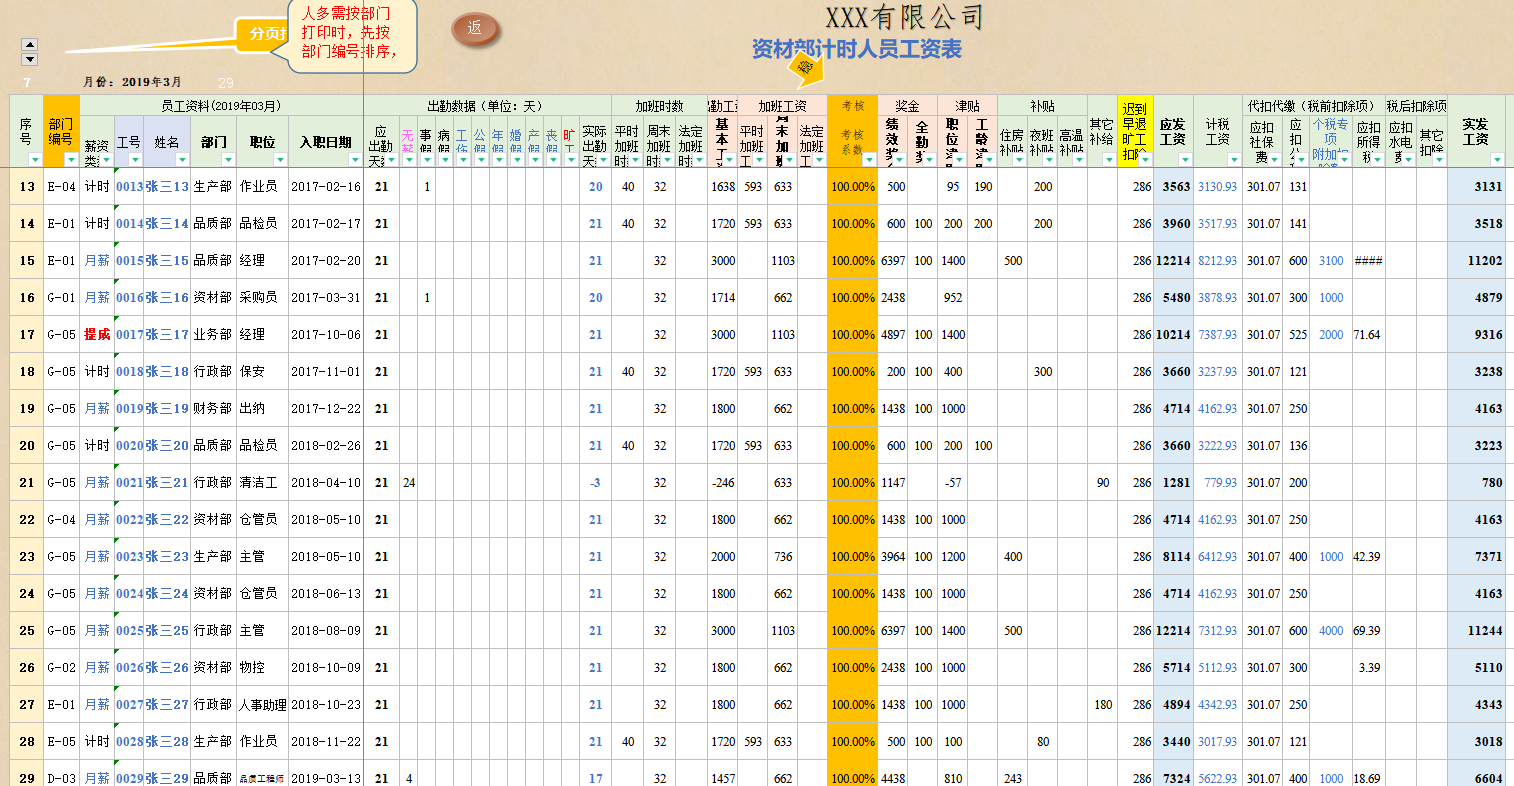Click the 返 return button
Image resolution: width=1514 pixels, height=786 pixels.
pyautogui.click(x=476, y=30)
